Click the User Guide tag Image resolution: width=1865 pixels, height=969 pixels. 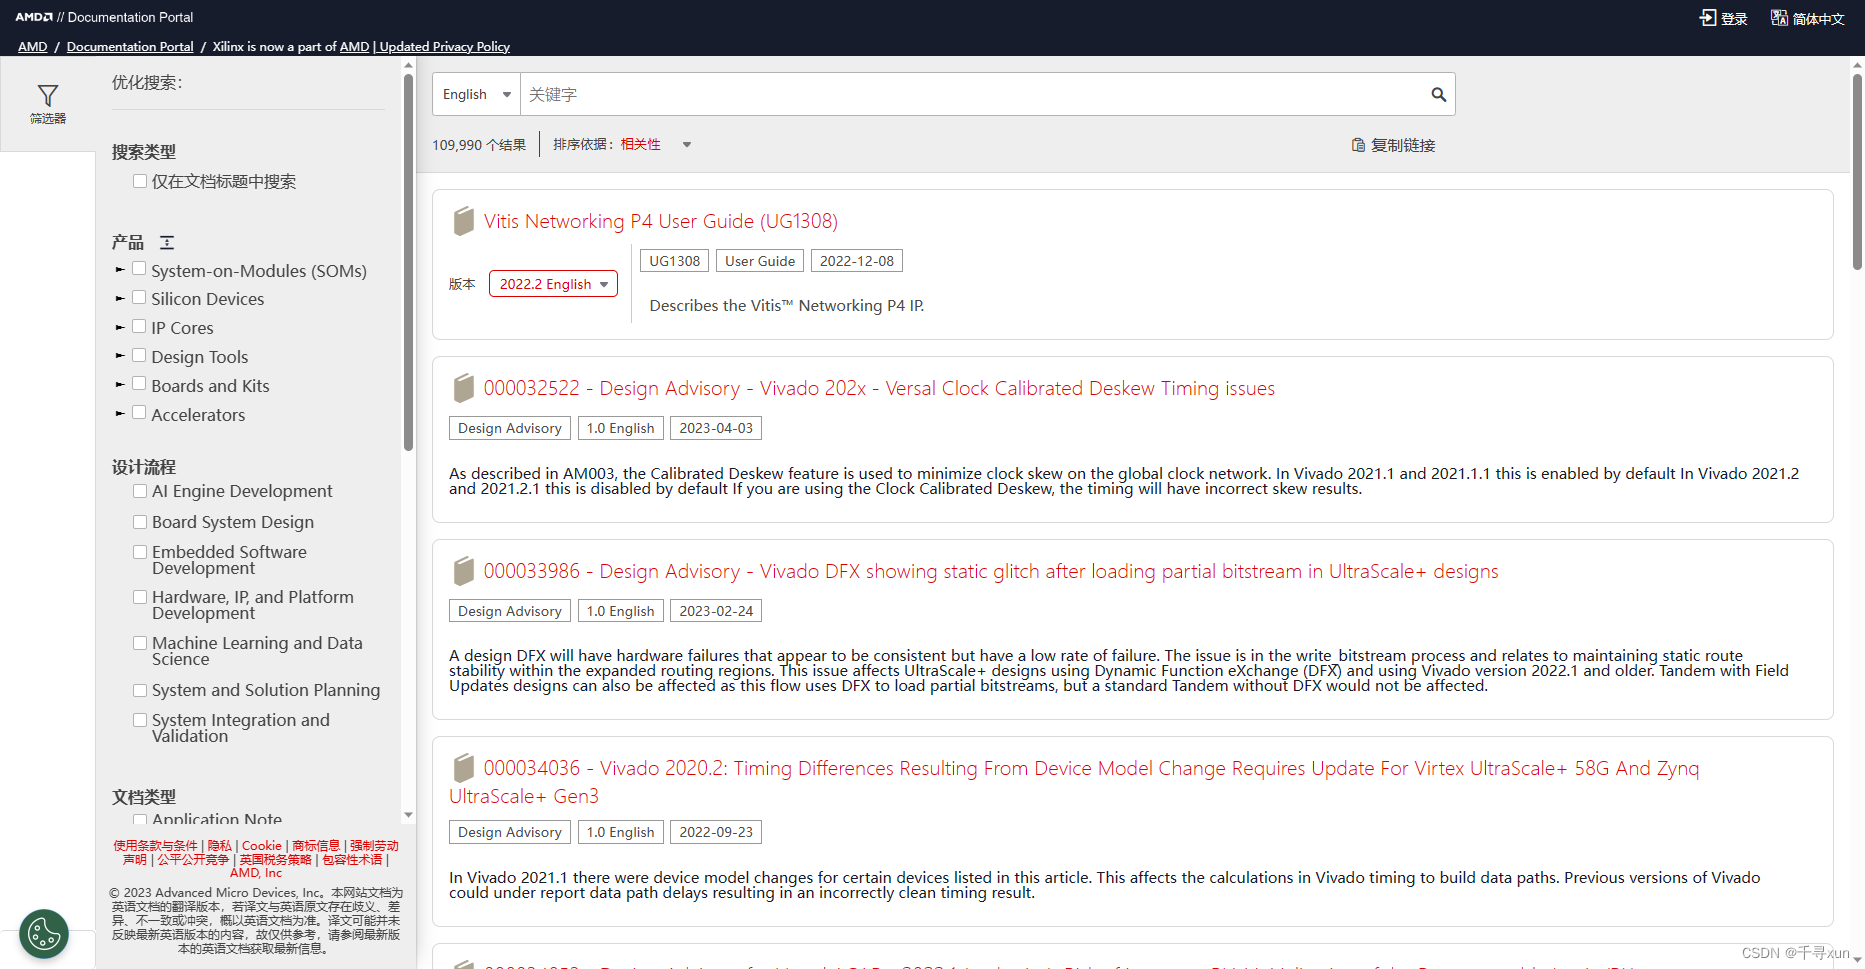(x=760, y=261)
